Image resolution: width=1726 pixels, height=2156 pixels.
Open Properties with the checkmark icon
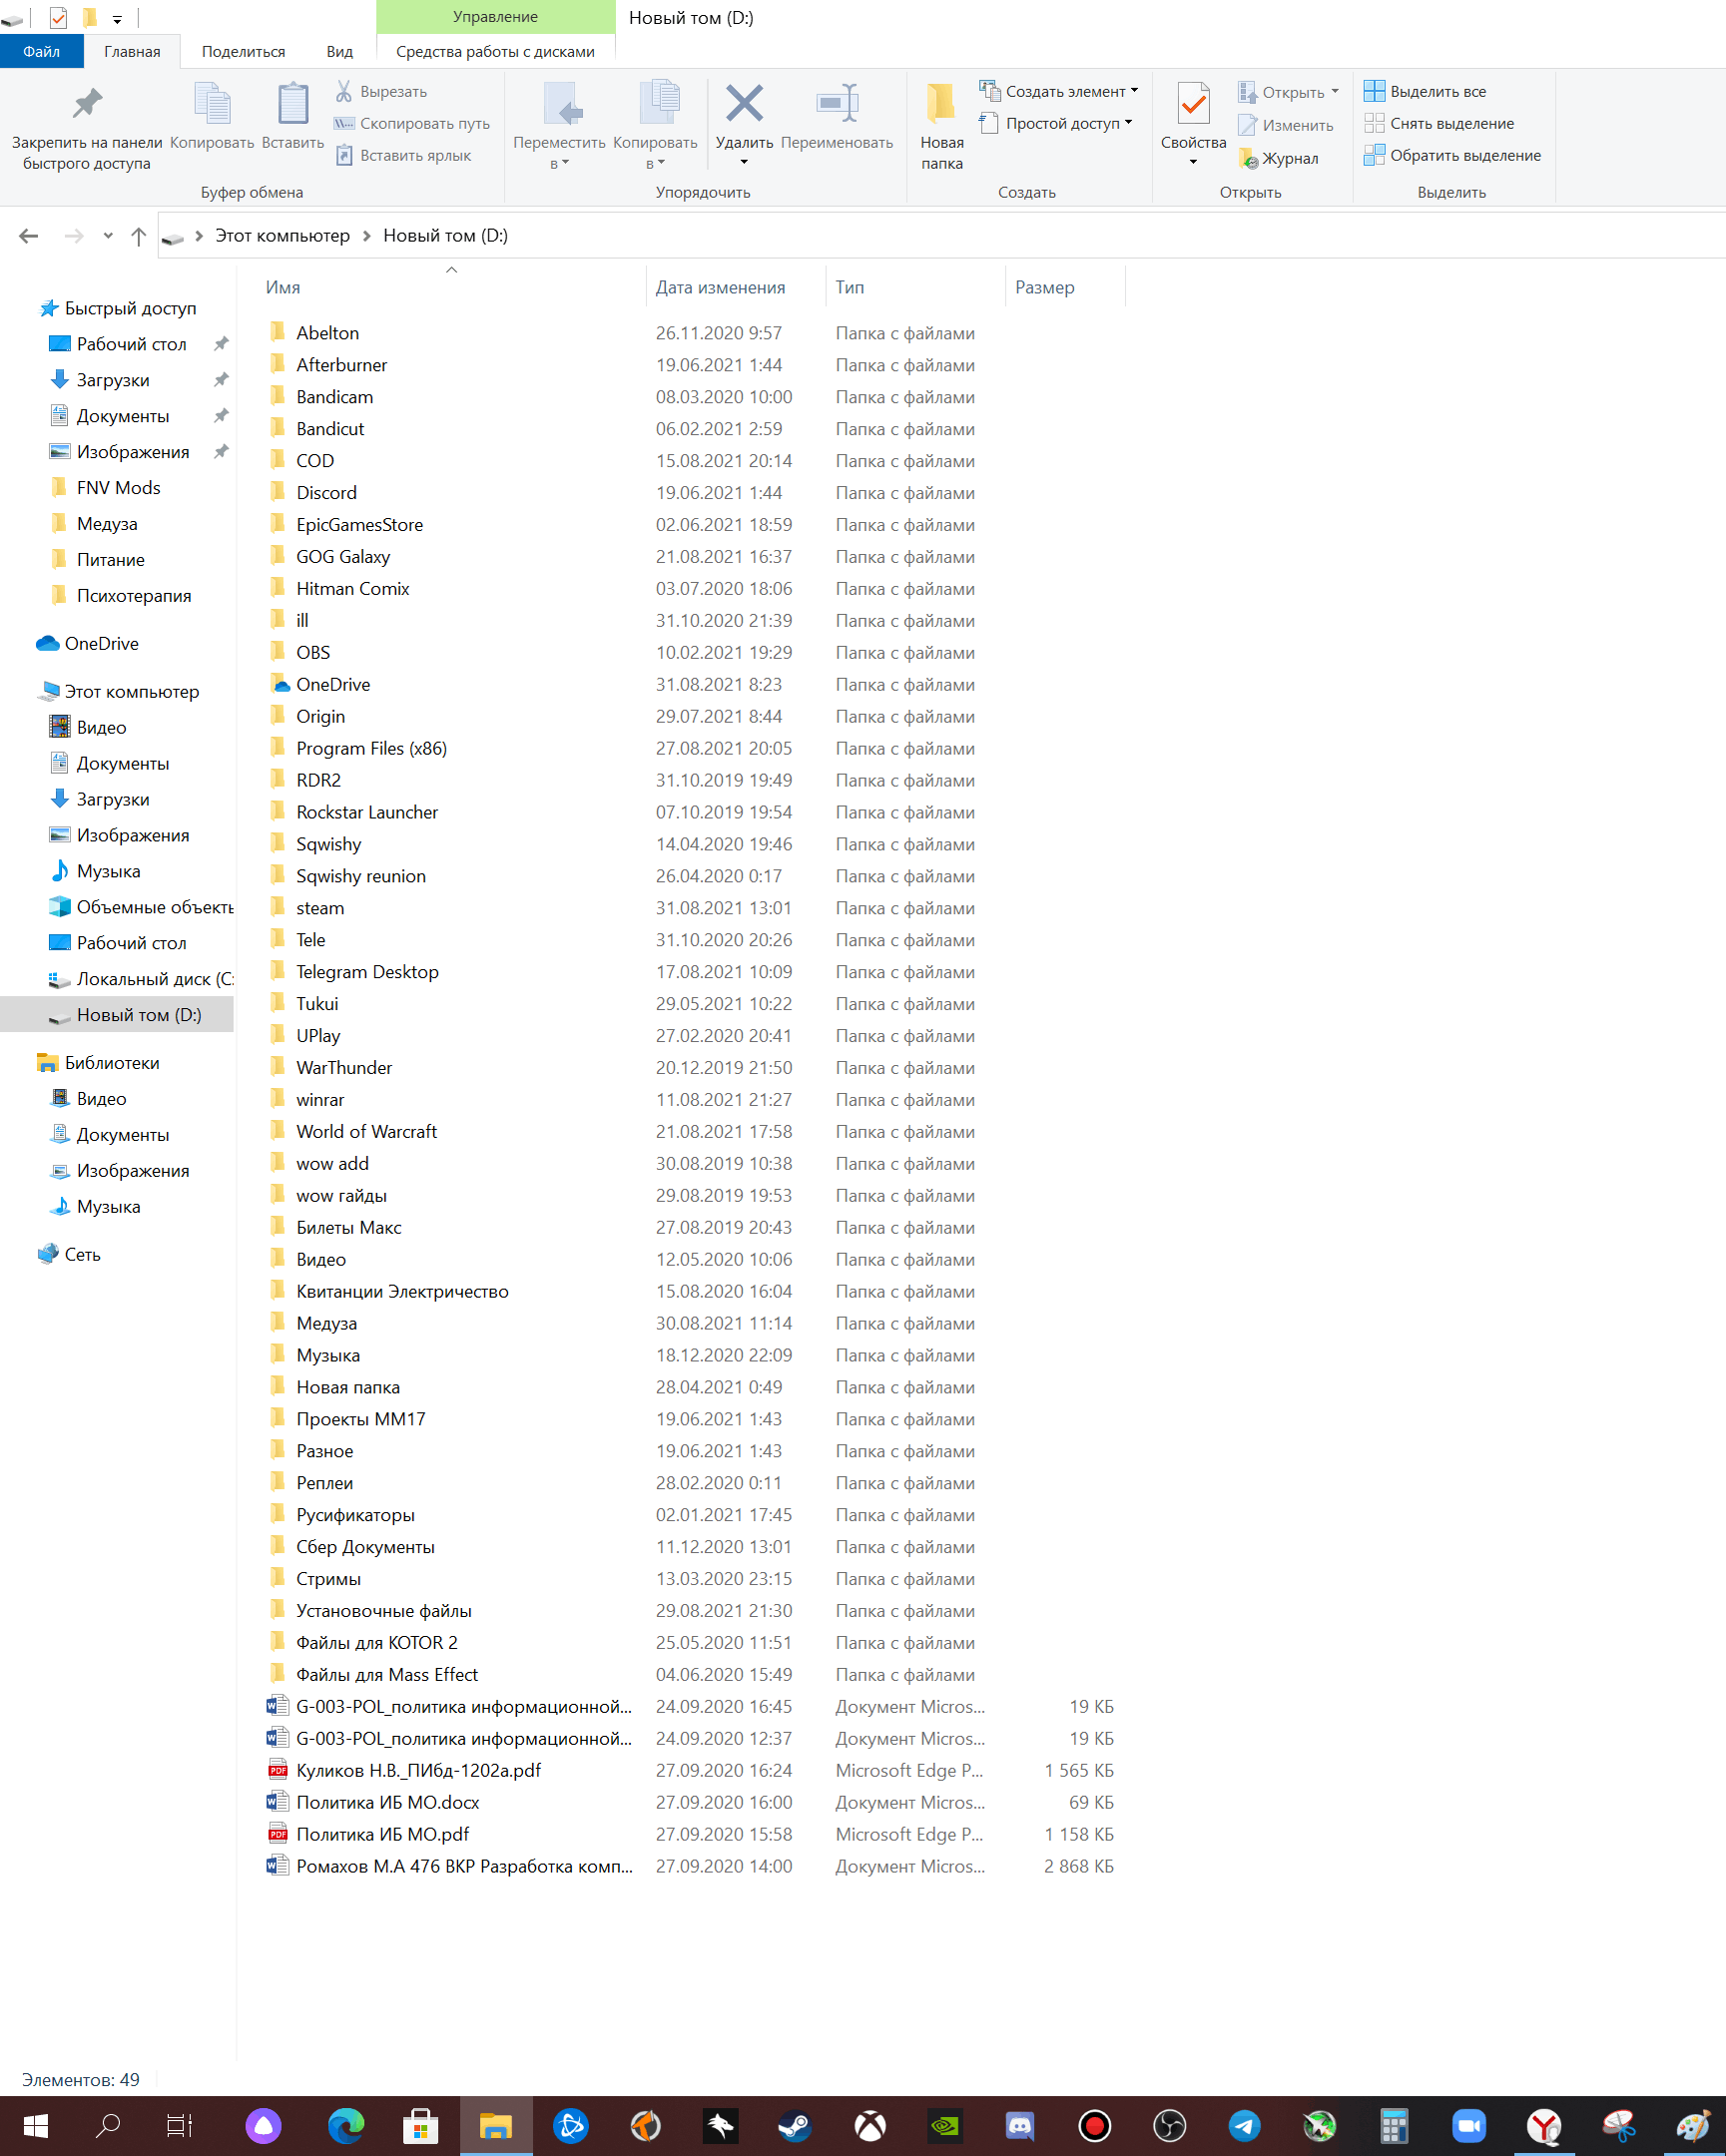pyautogui.click(x=1193, y=103)
